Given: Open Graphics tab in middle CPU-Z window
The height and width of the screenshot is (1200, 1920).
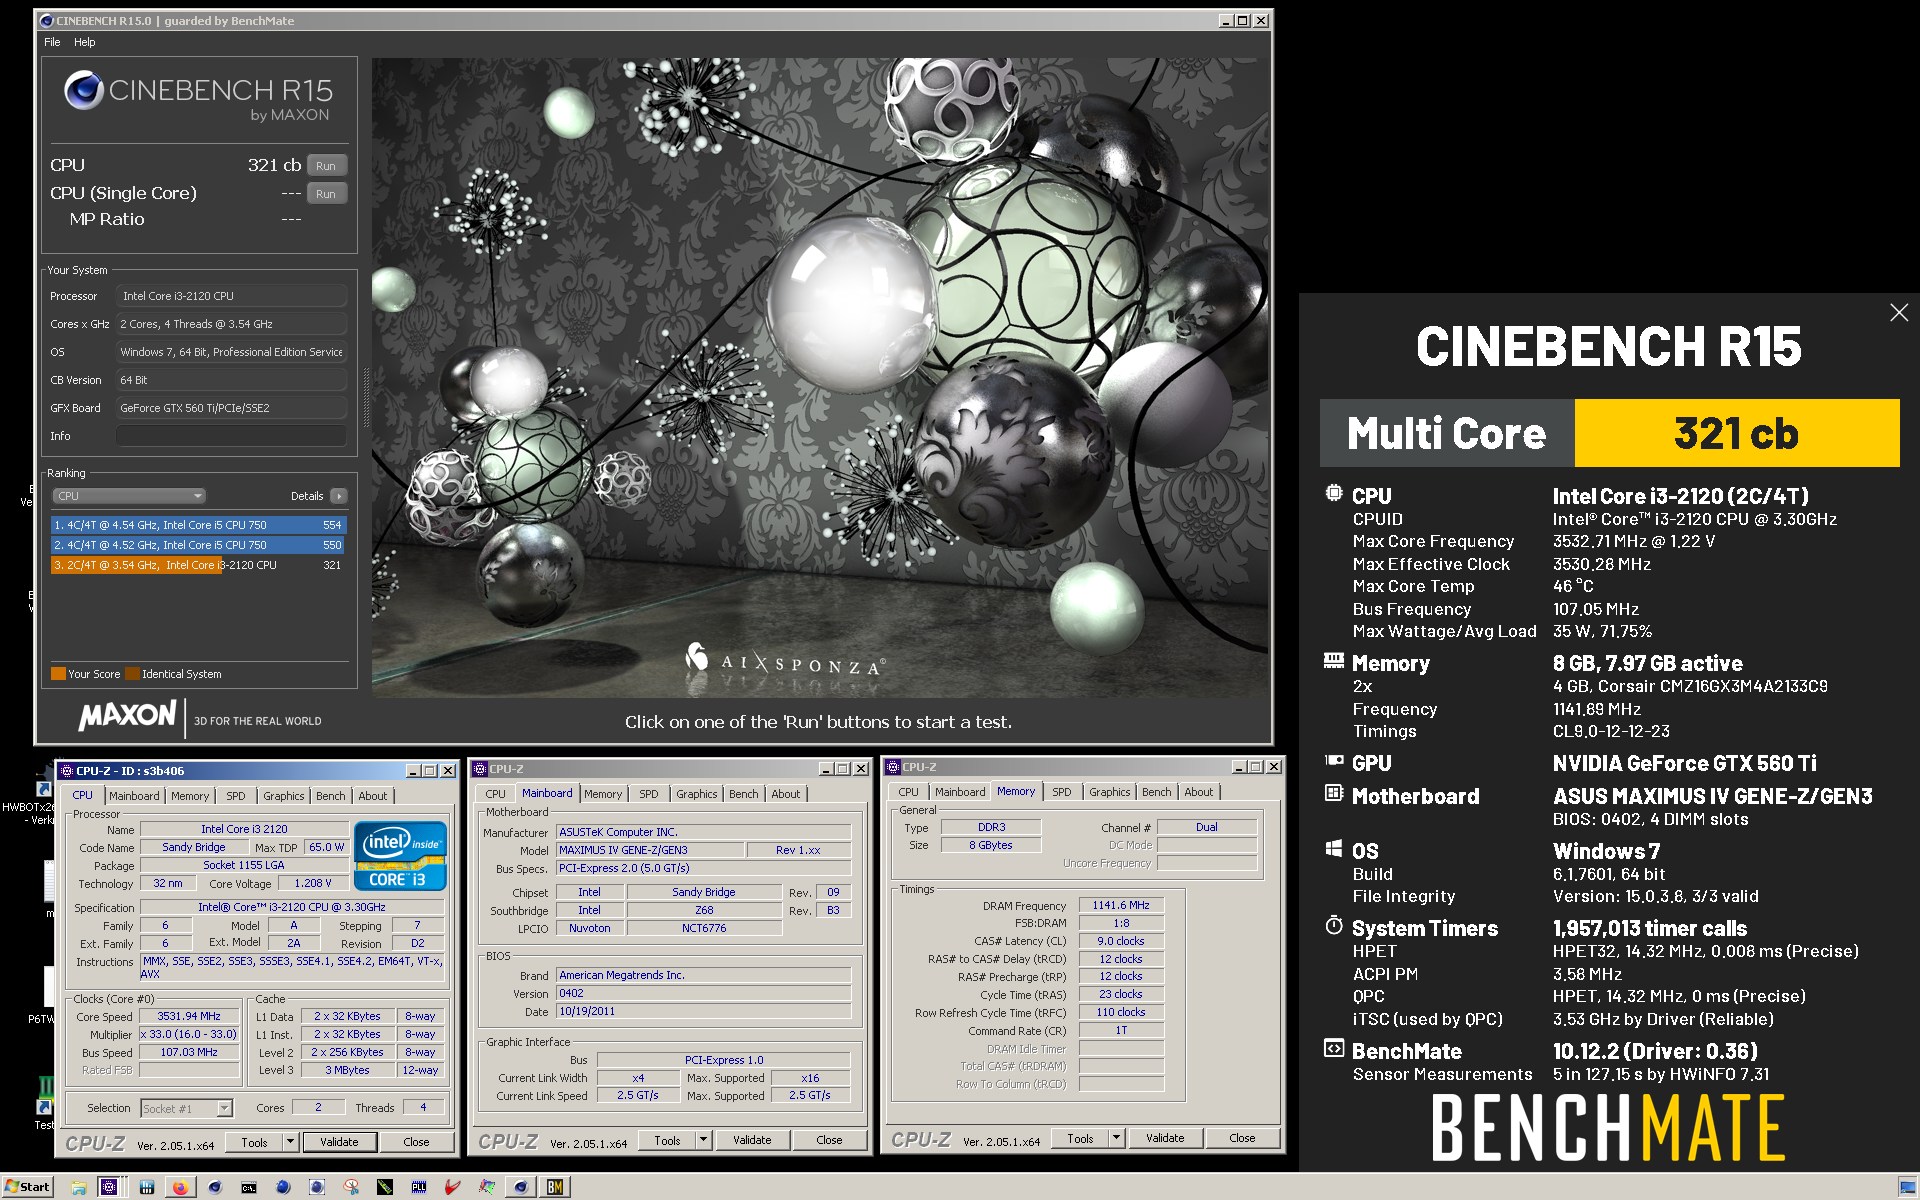Looking at the screenshot, I should (x=696, y=794).
